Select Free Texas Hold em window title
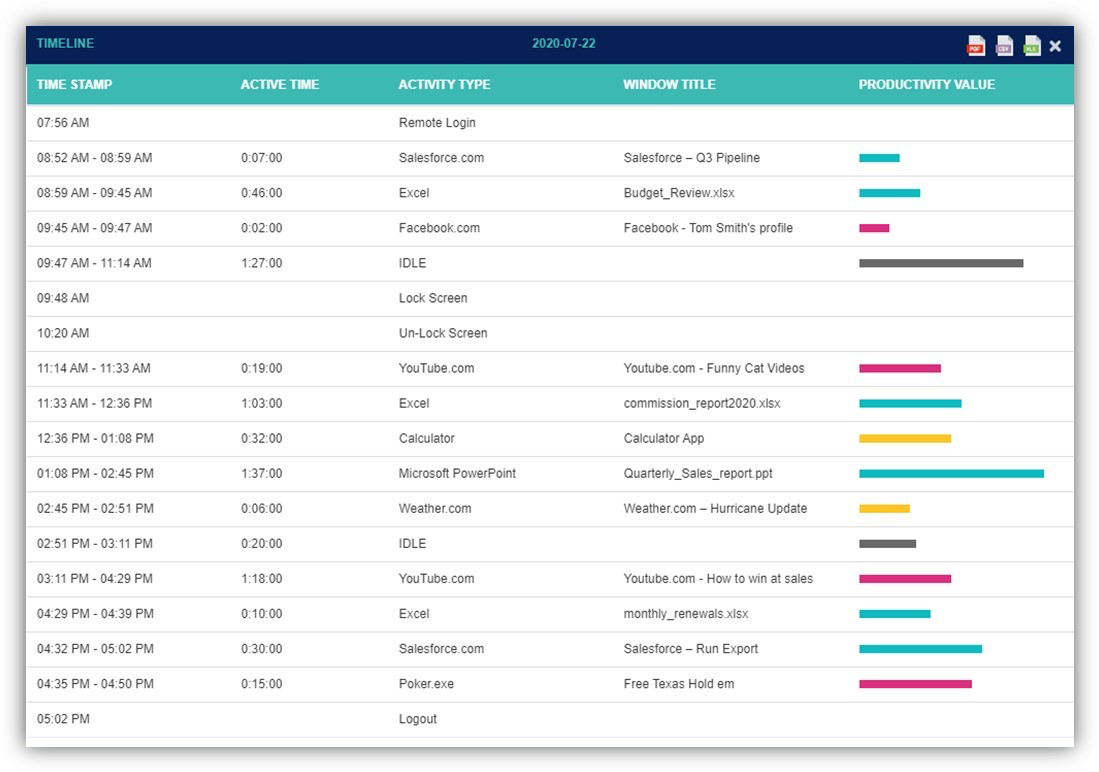Image resolution: width=1099 pixels, height=772 pixels. pos(678,684)
